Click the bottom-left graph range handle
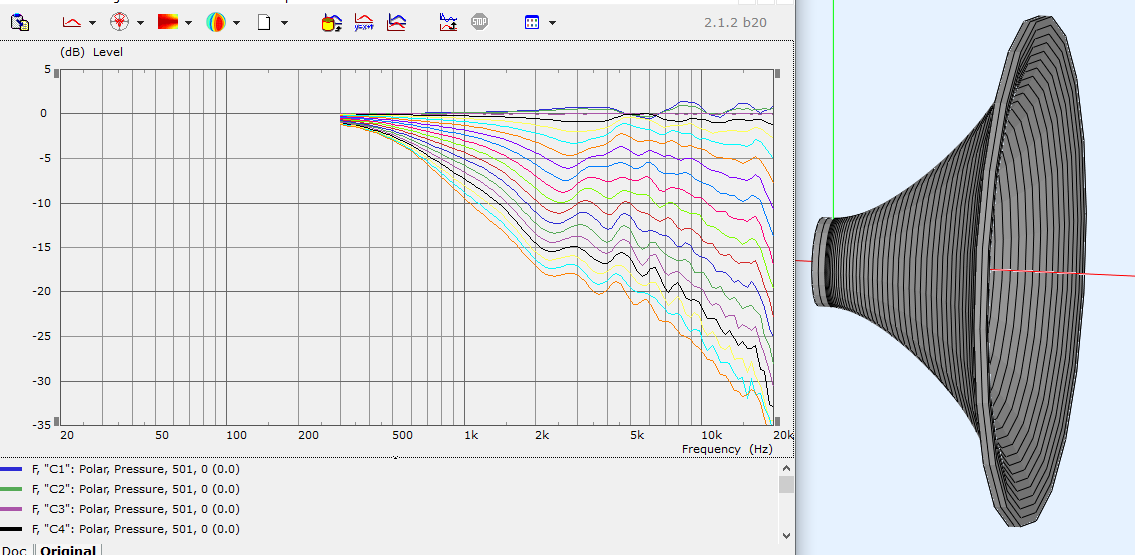The image size is (1135, 555). pyautogui.click(x=56, y=421)
